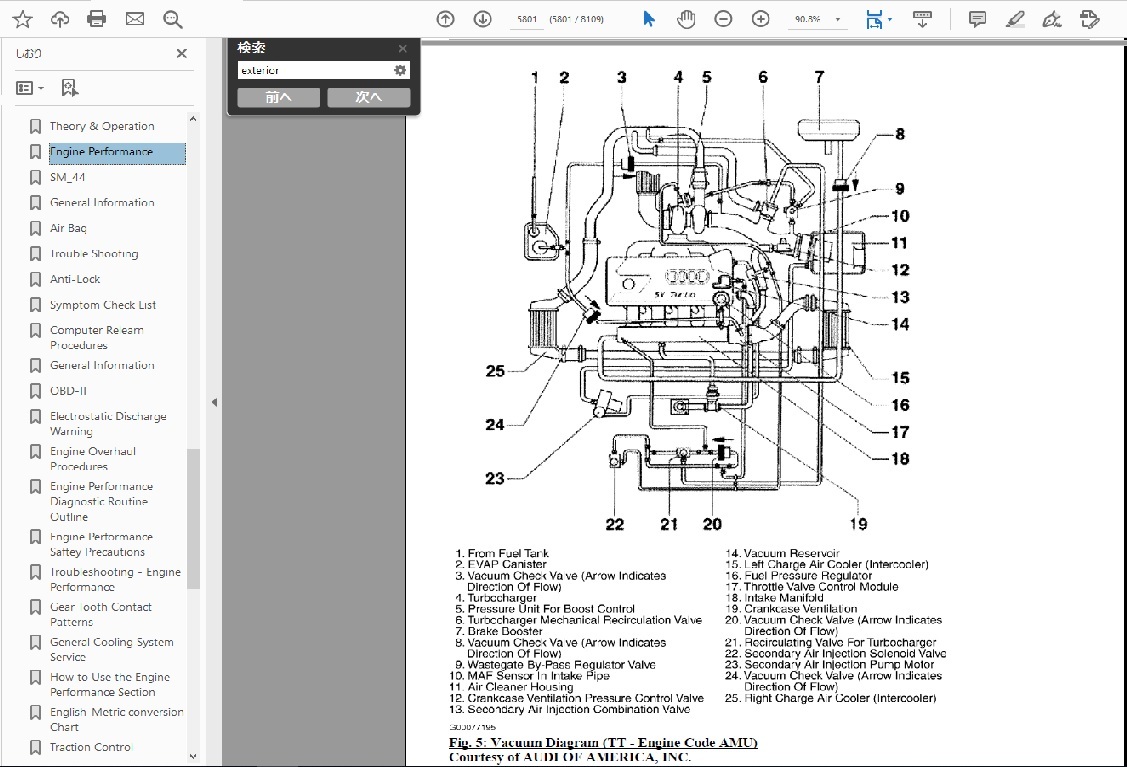Click the zoom in plus icon
The height and width of the screenshot is (767, 1127).
tap(760, 19)
